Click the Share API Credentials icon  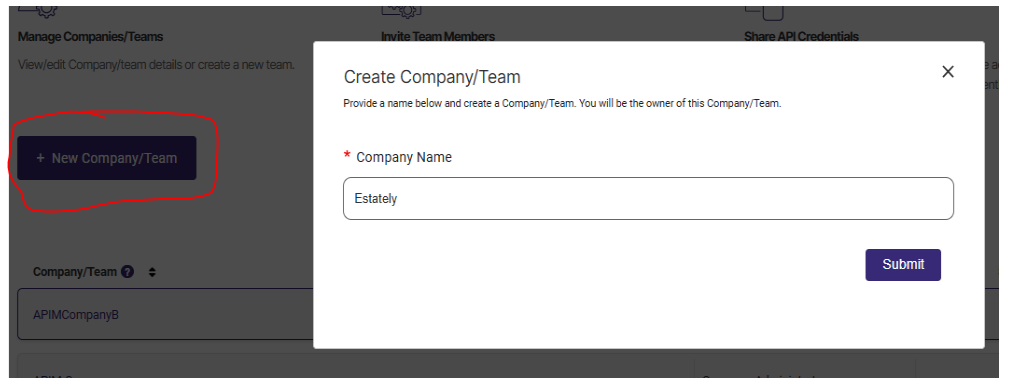[765, 13]
